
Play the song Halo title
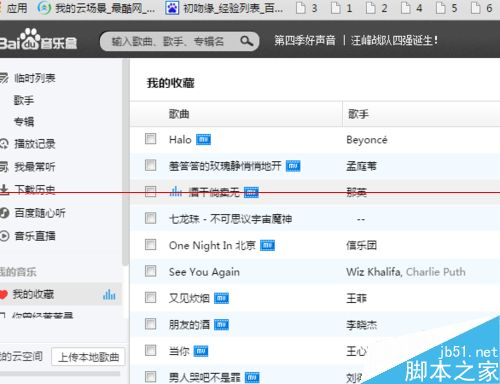[x=180, y=139]
